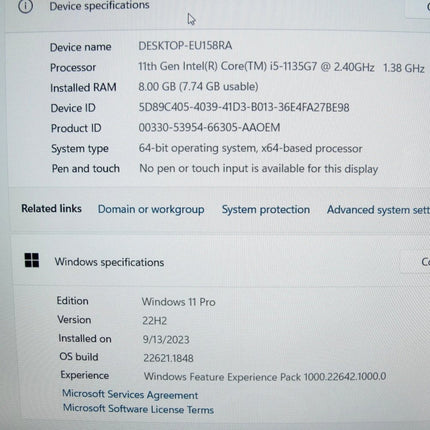Select processor value 11th Gen Intel Core i5-1135G7

tap(256, 67)
